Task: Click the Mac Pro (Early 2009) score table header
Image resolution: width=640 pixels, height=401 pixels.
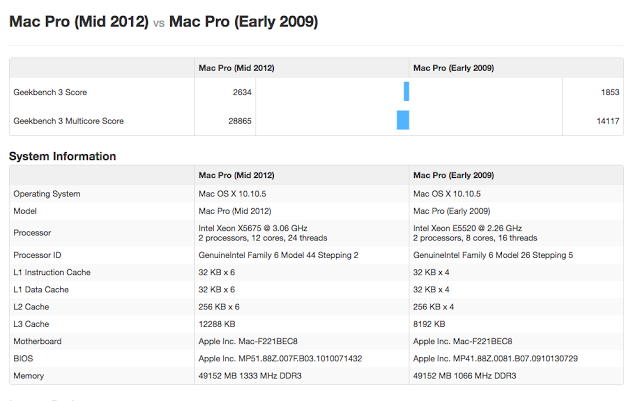Action: (453, 68)
